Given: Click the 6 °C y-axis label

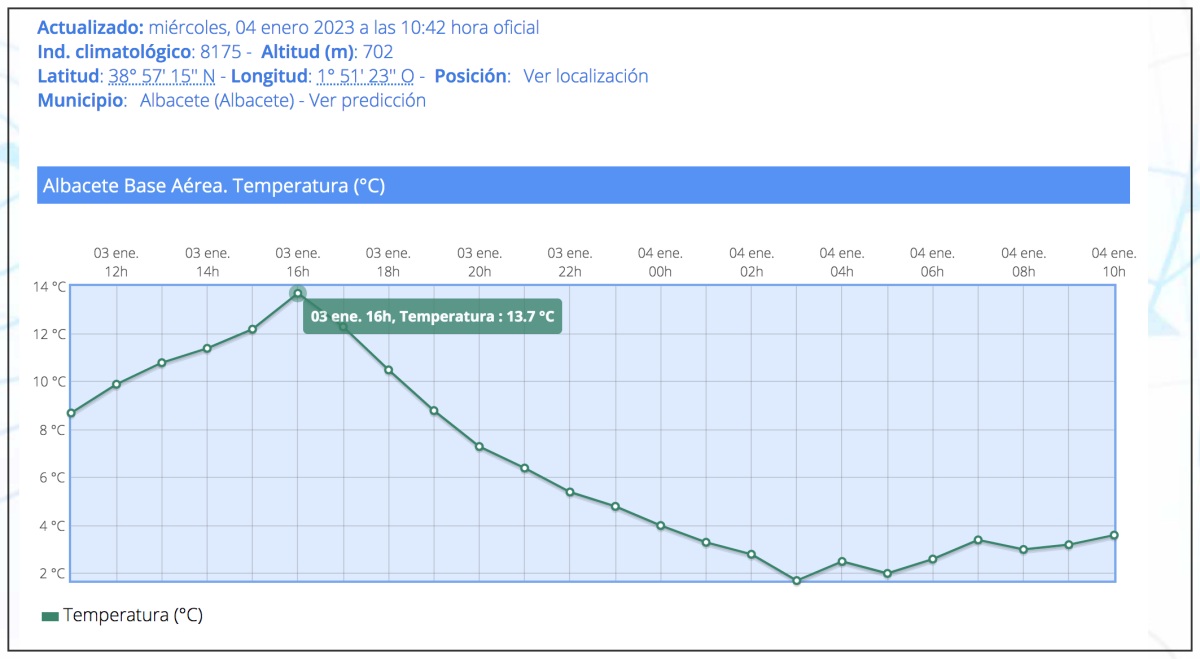Looking at the screenshot, I should [54, 478].
